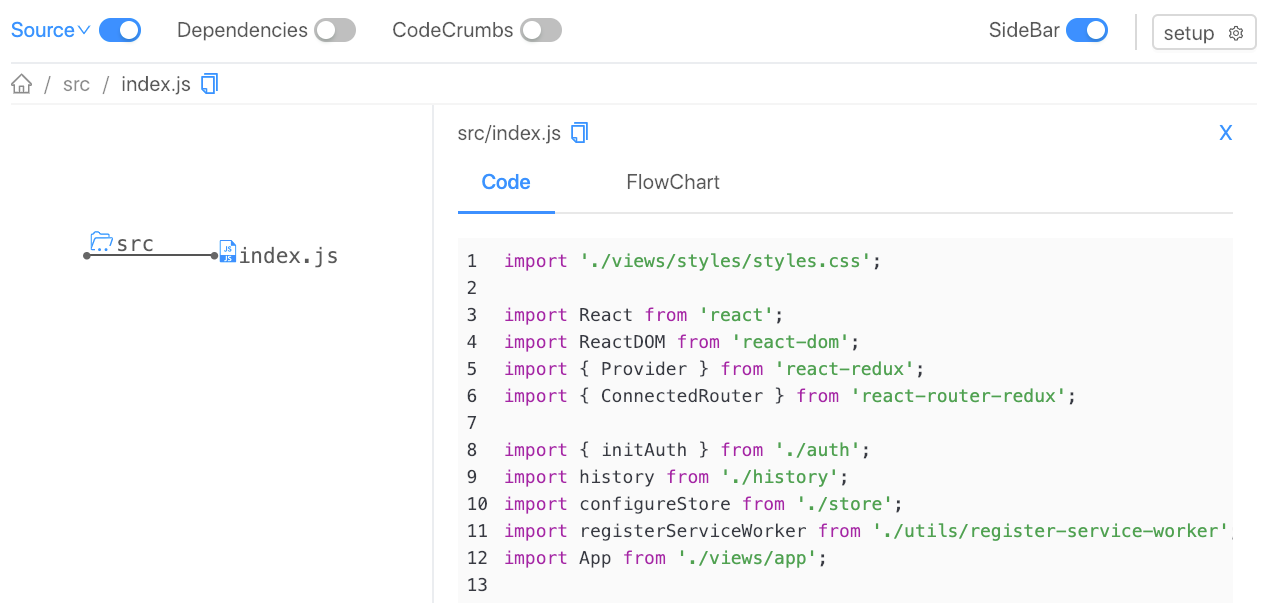
Task: Click the home icon in the breadcrumb
Action: [x=21, y=83]
